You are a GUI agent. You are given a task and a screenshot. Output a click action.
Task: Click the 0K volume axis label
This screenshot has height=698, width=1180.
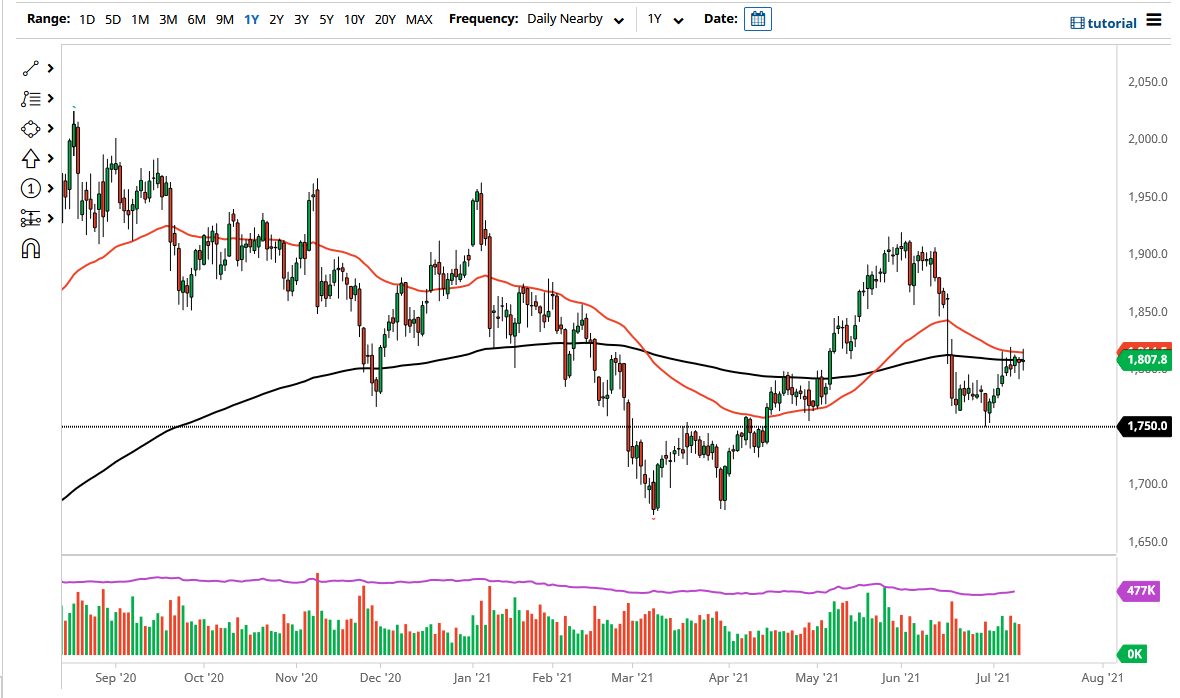click(1133, 654)
